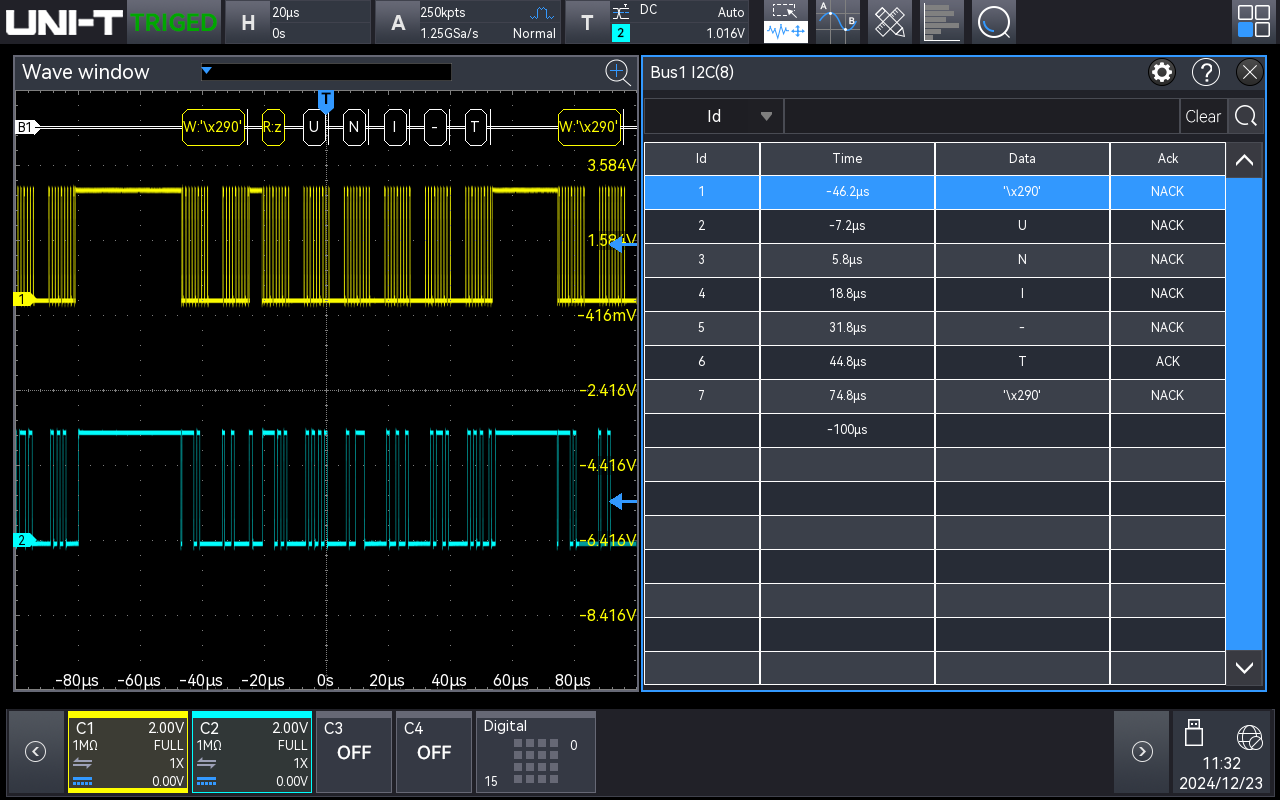This screenshot has height=800, width=1280.
Task: Open the display layout selector
Action: pyautogui.click(x=1252, y=20)
